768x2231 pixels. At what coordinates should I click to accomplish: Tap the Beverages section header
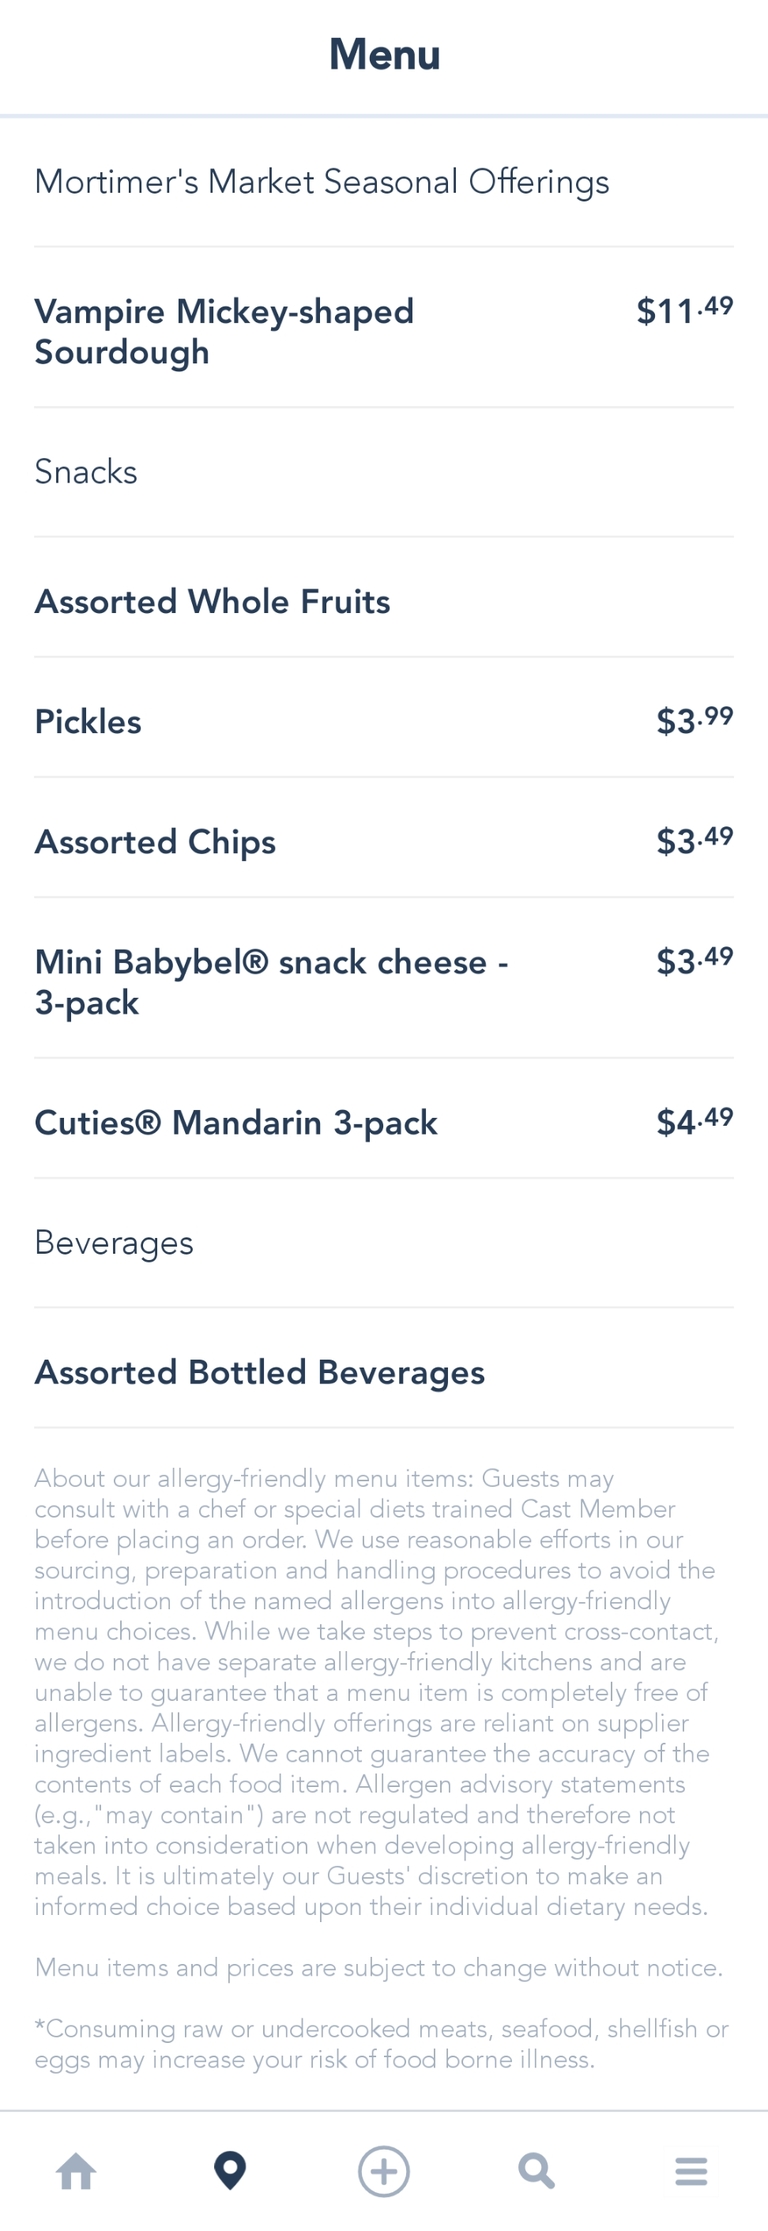114,1243
